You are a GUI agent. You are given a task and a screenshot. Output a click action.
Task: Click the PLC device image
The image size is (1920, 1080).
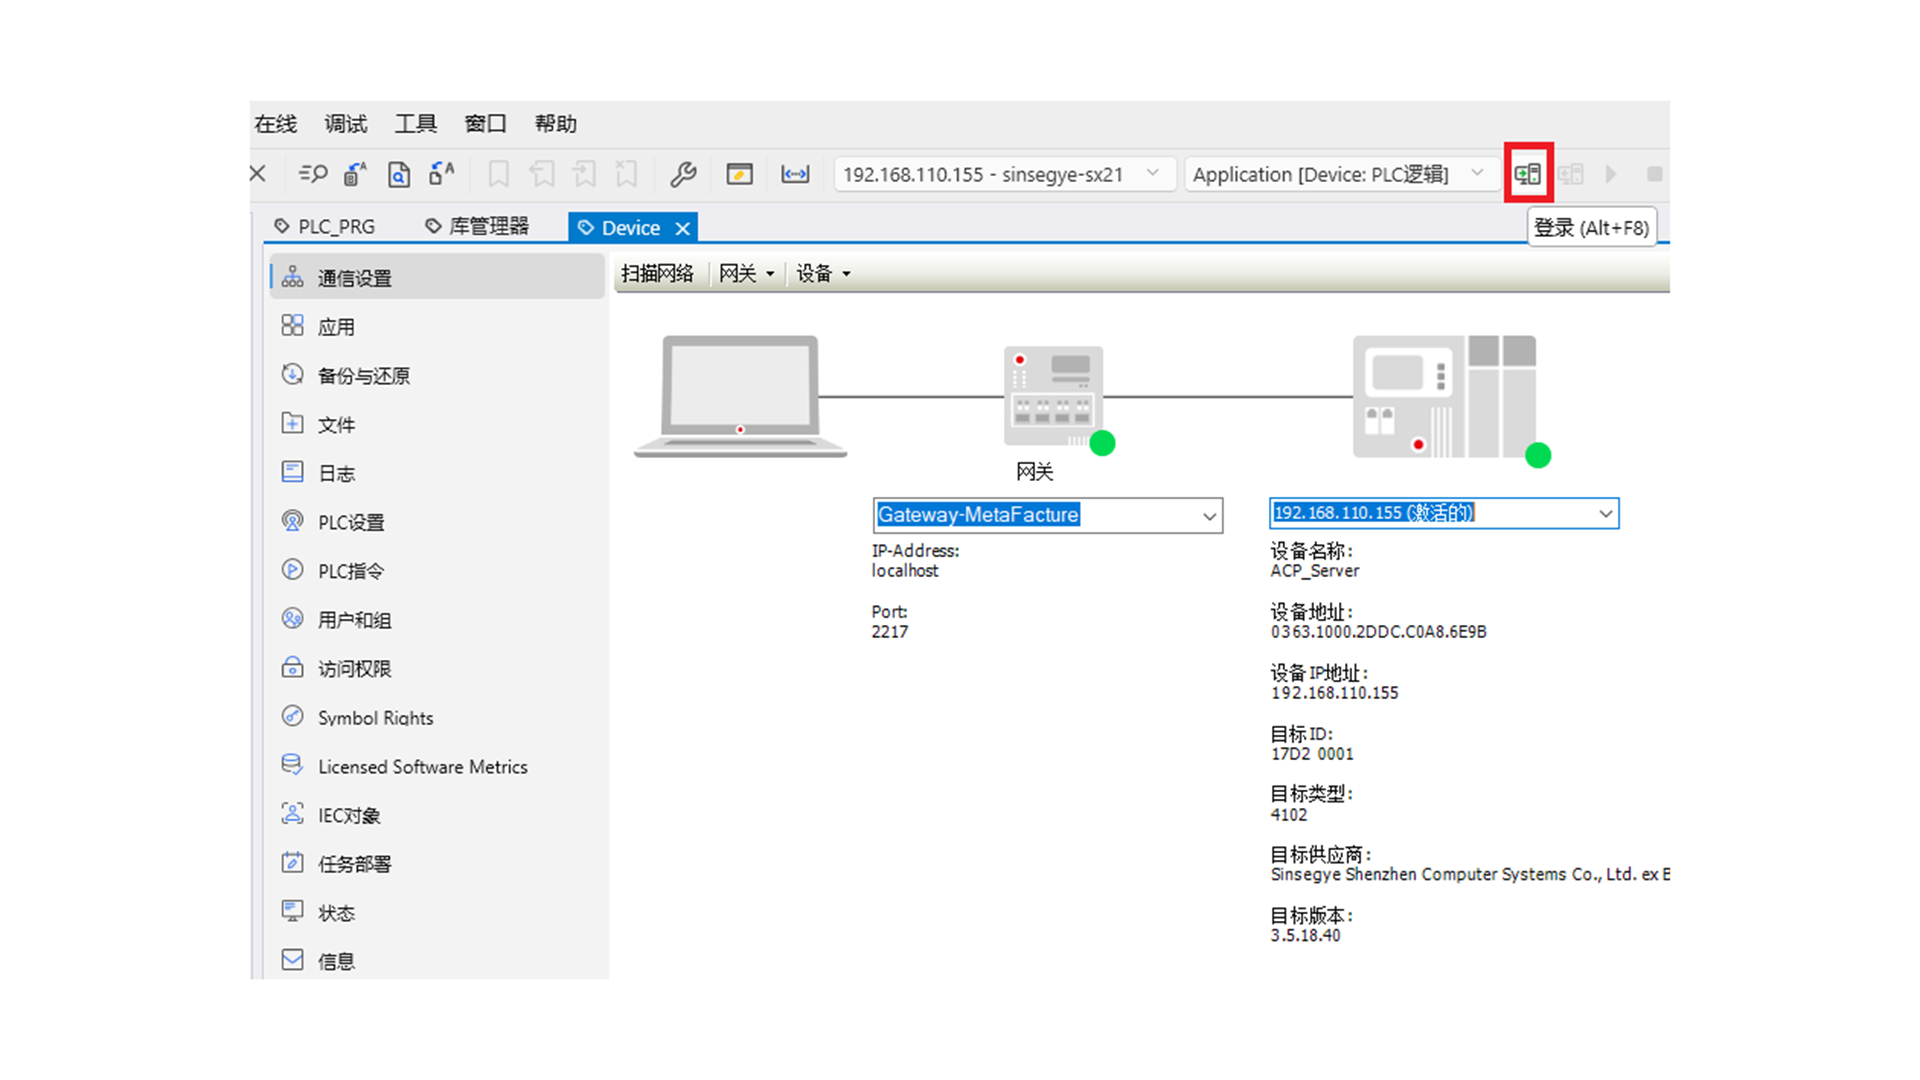point(1443,397)
